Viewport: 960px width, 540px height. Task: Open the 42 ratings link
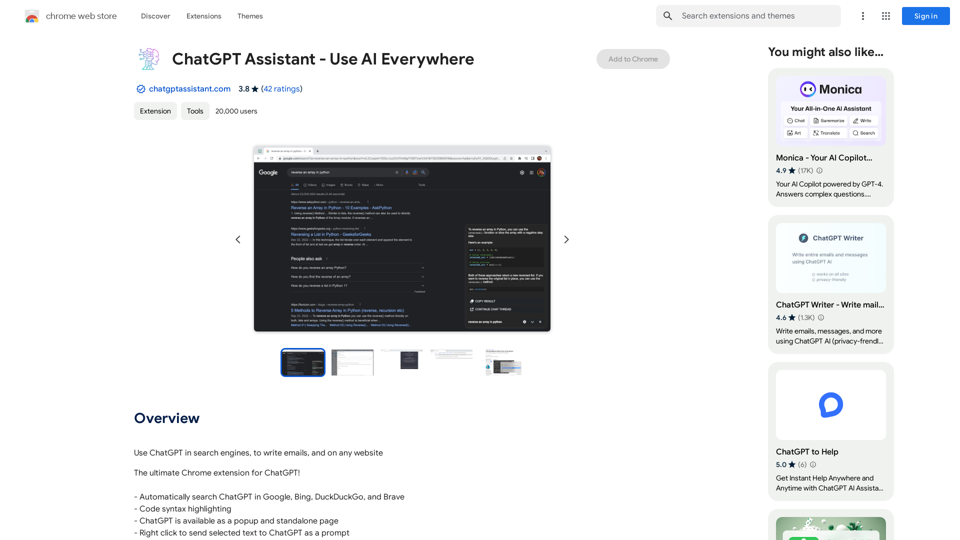(282, 89)
